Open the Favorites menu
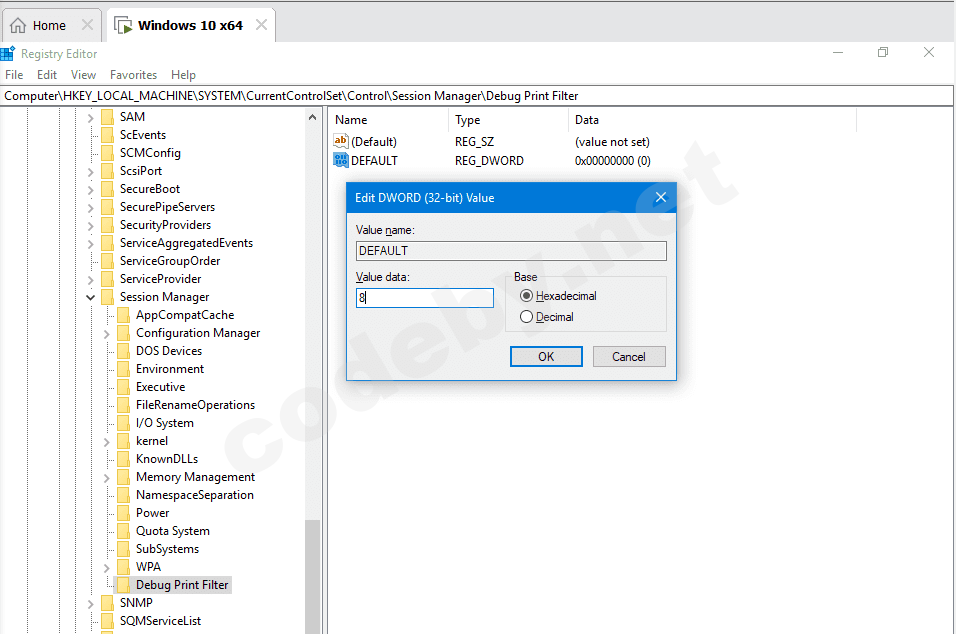Screen dimensions: 956x634 tap(133, 75)
